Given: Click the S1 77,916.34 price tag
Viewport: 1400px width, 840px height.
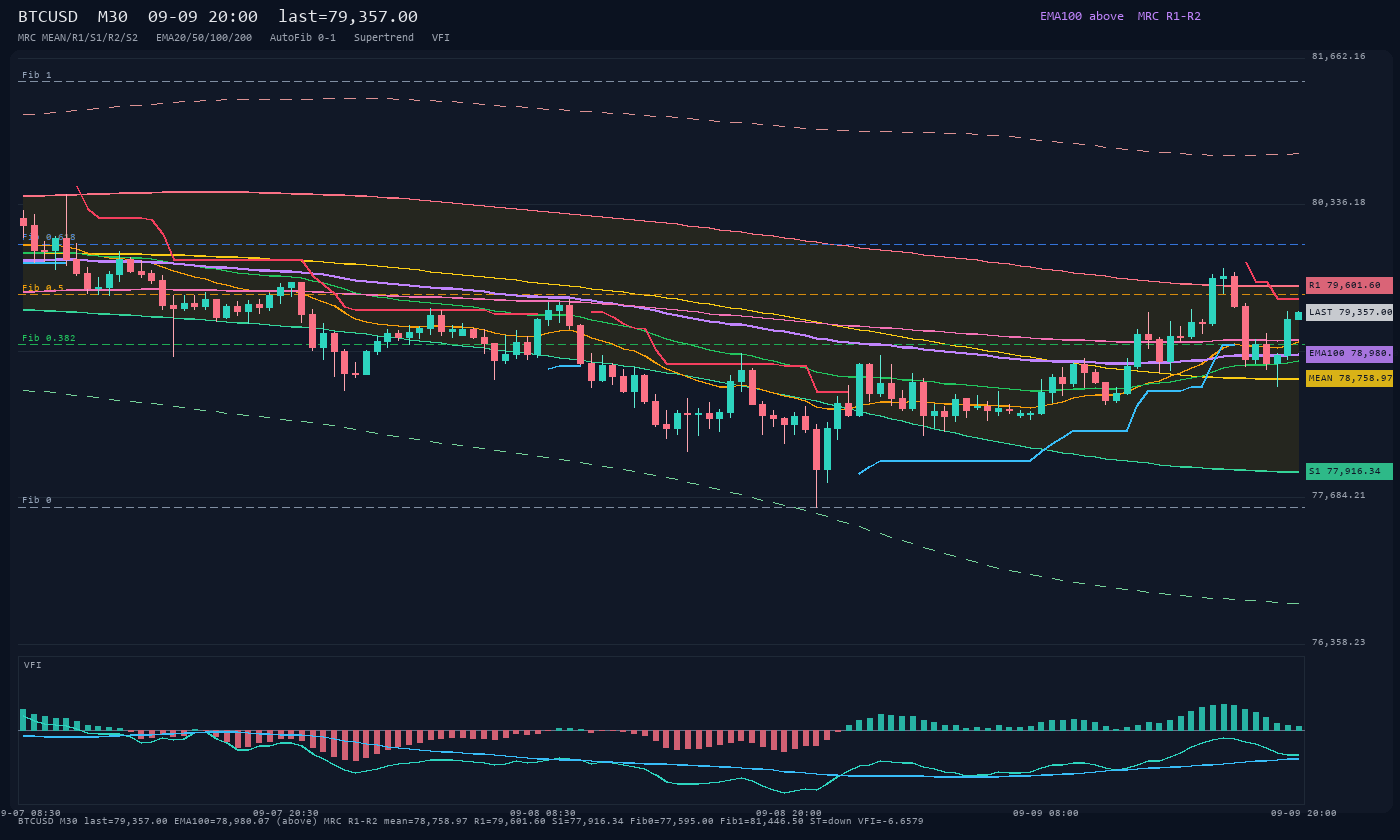Looking at the screenshot, I should [x=1349, y=471].
